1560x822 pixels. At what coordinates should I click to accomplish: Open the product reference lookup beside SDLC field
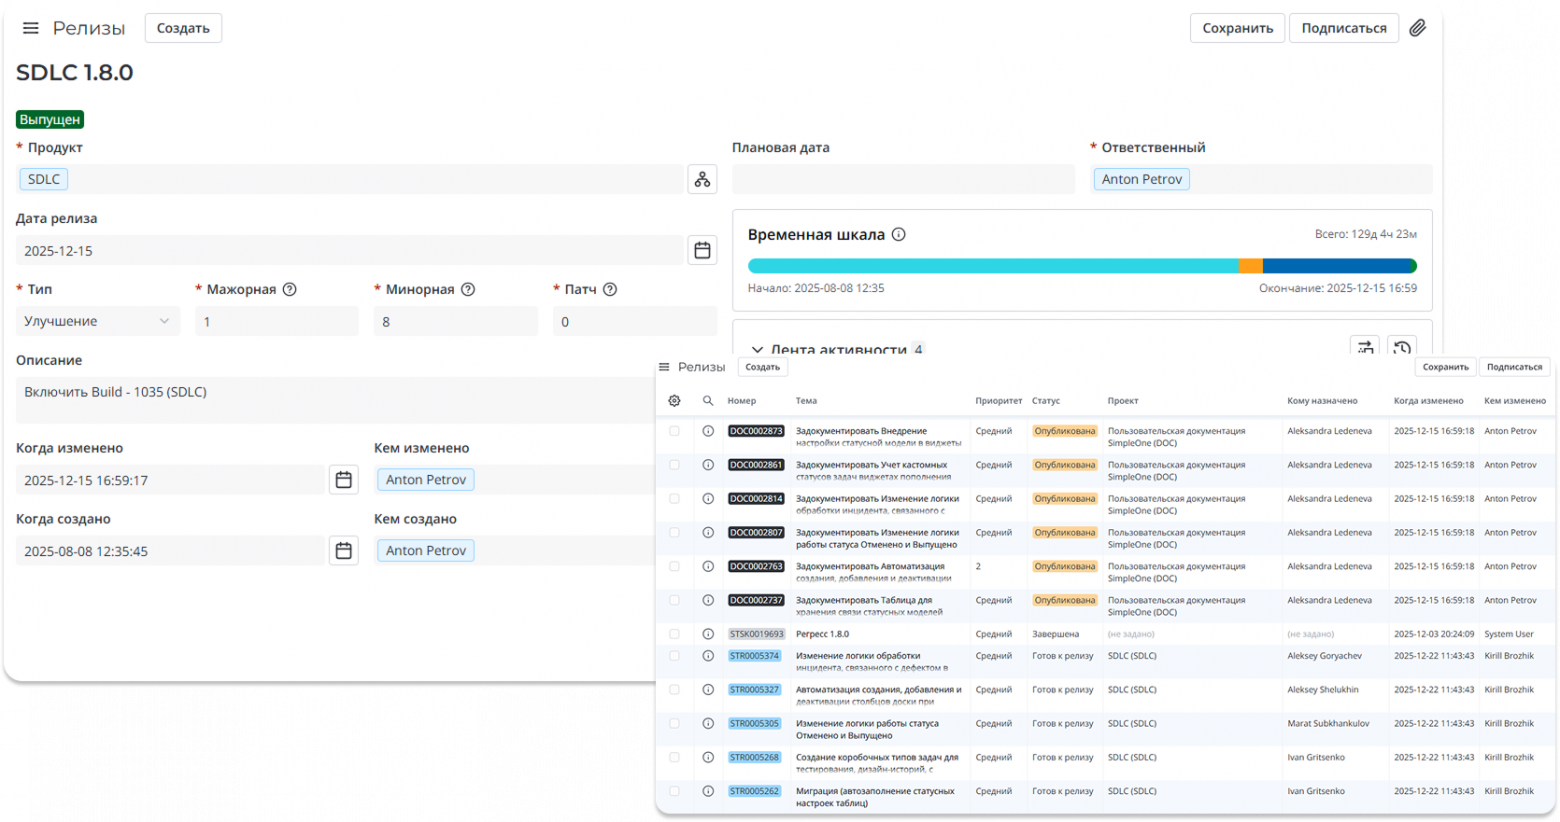click(702, 179)
